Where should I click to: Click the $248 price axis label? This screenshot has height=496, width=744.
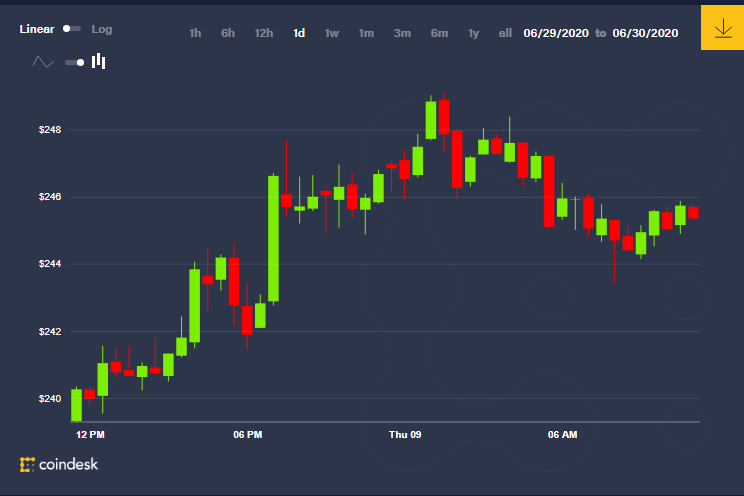click(x=50, y=130)
